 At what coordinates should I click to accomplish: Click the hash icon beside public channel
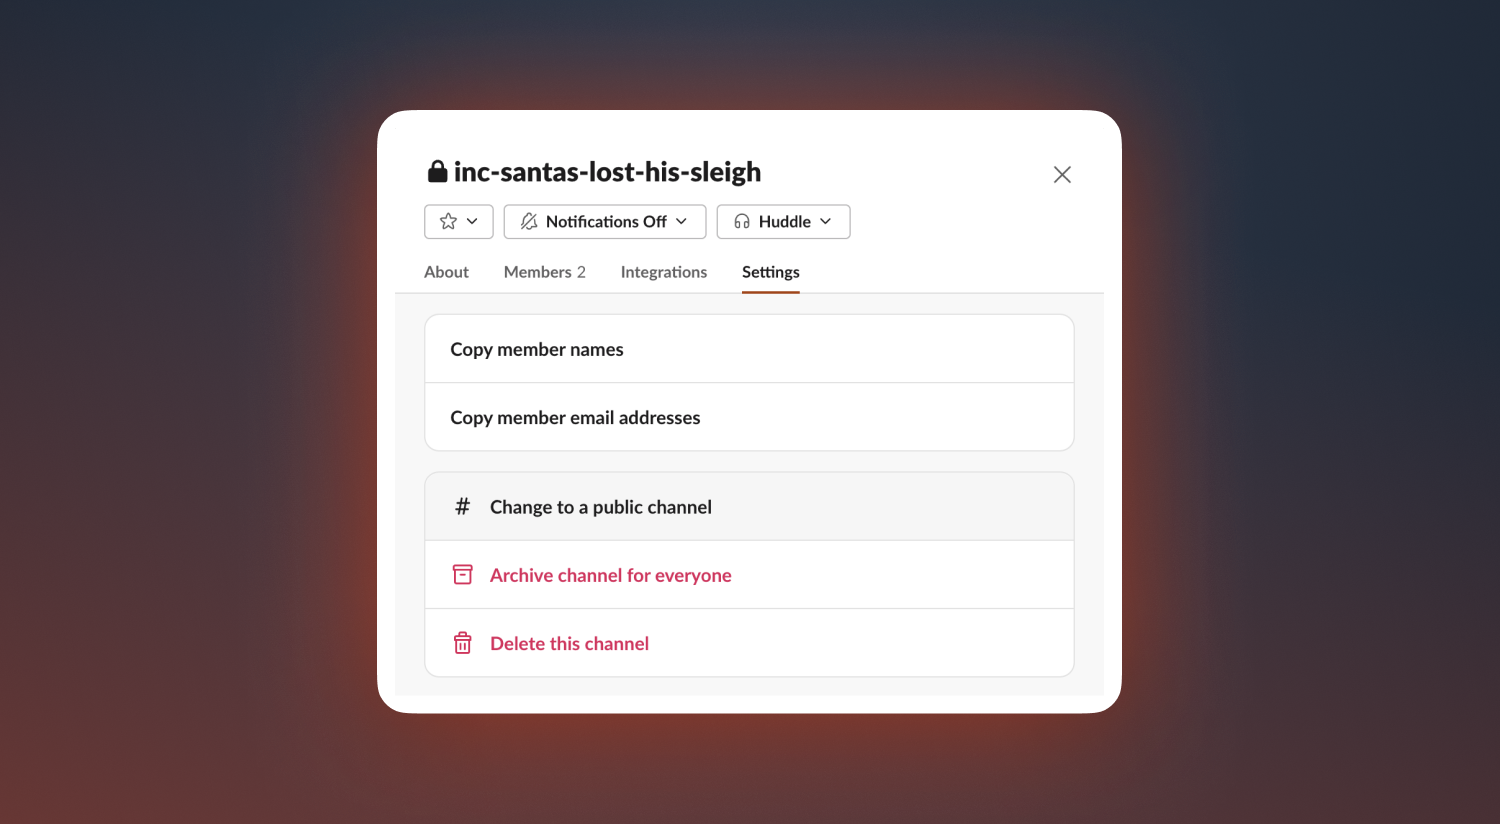pyautogui.click(x=462, y=507)
